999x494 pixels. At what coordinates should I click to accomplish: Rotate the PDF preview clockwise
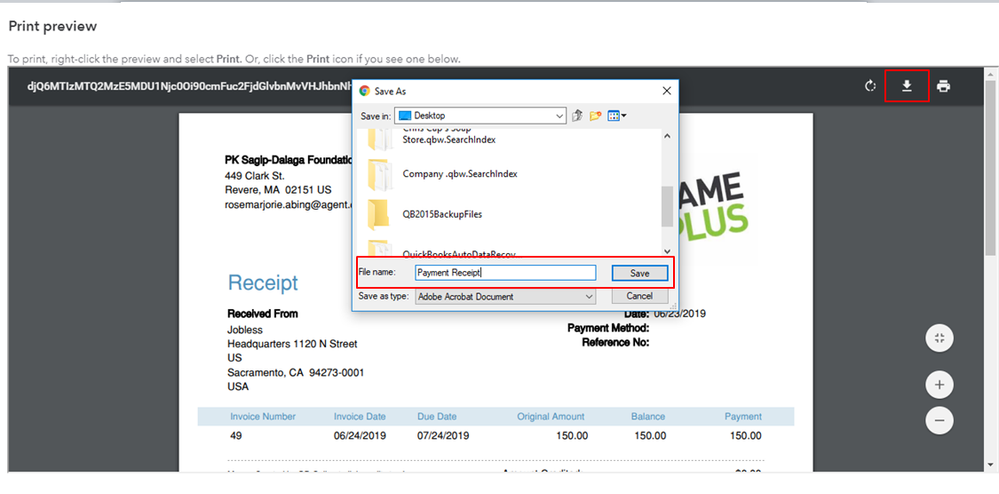click(870, 86)
